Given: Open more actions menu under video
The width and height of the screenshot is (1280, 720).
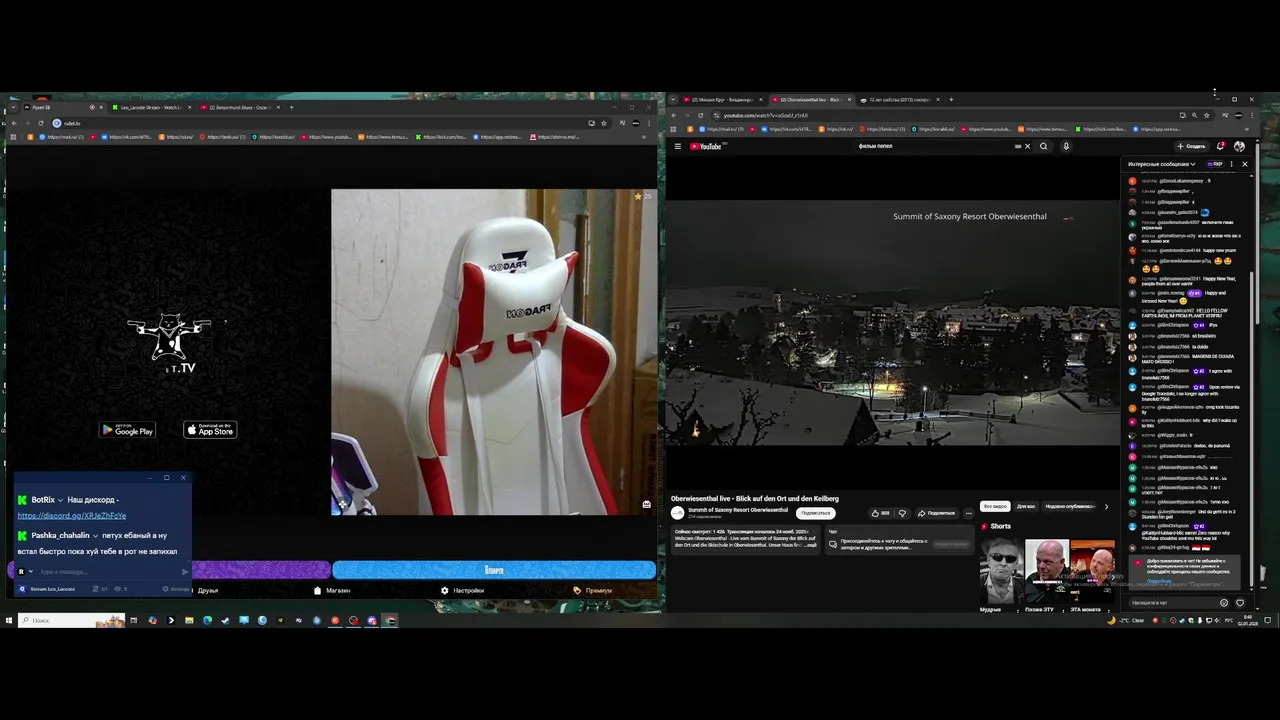Looking at the screenshot, I should pyautogui.click(x=968, y=513).
